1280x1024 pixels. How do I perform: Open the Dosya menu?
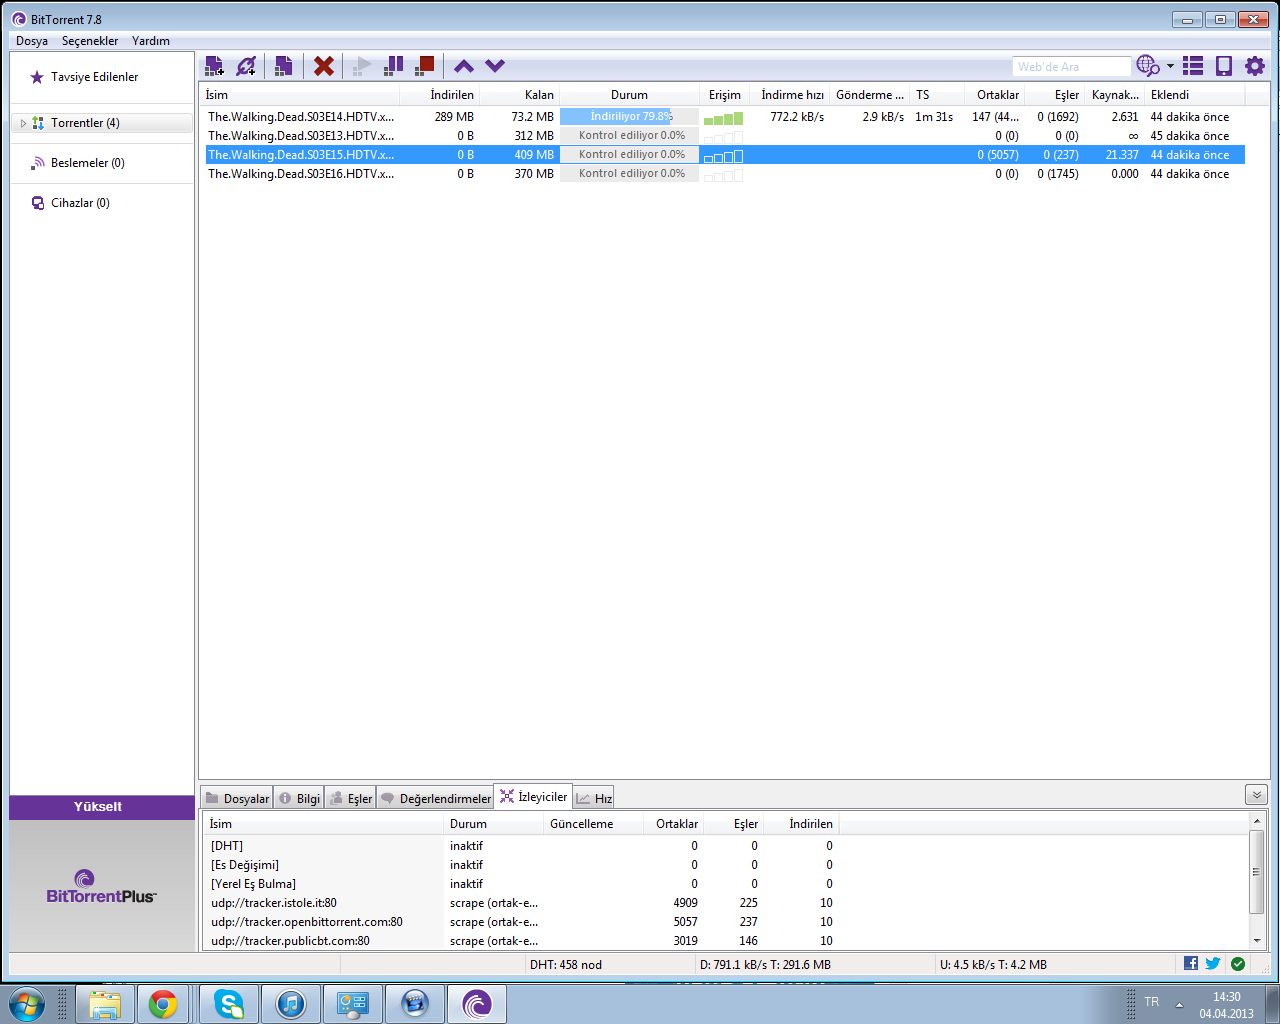pyautogui.click(x=32, y=41)
